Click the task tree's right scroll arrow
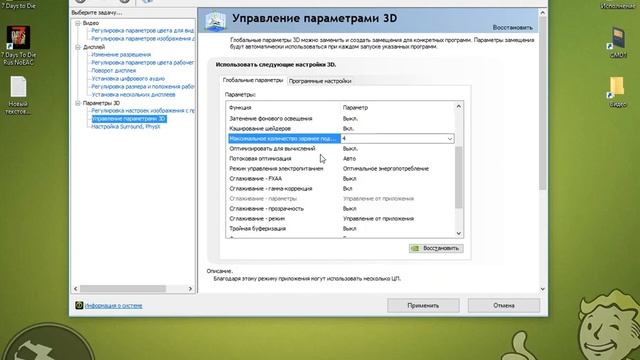 pos(190,289)
